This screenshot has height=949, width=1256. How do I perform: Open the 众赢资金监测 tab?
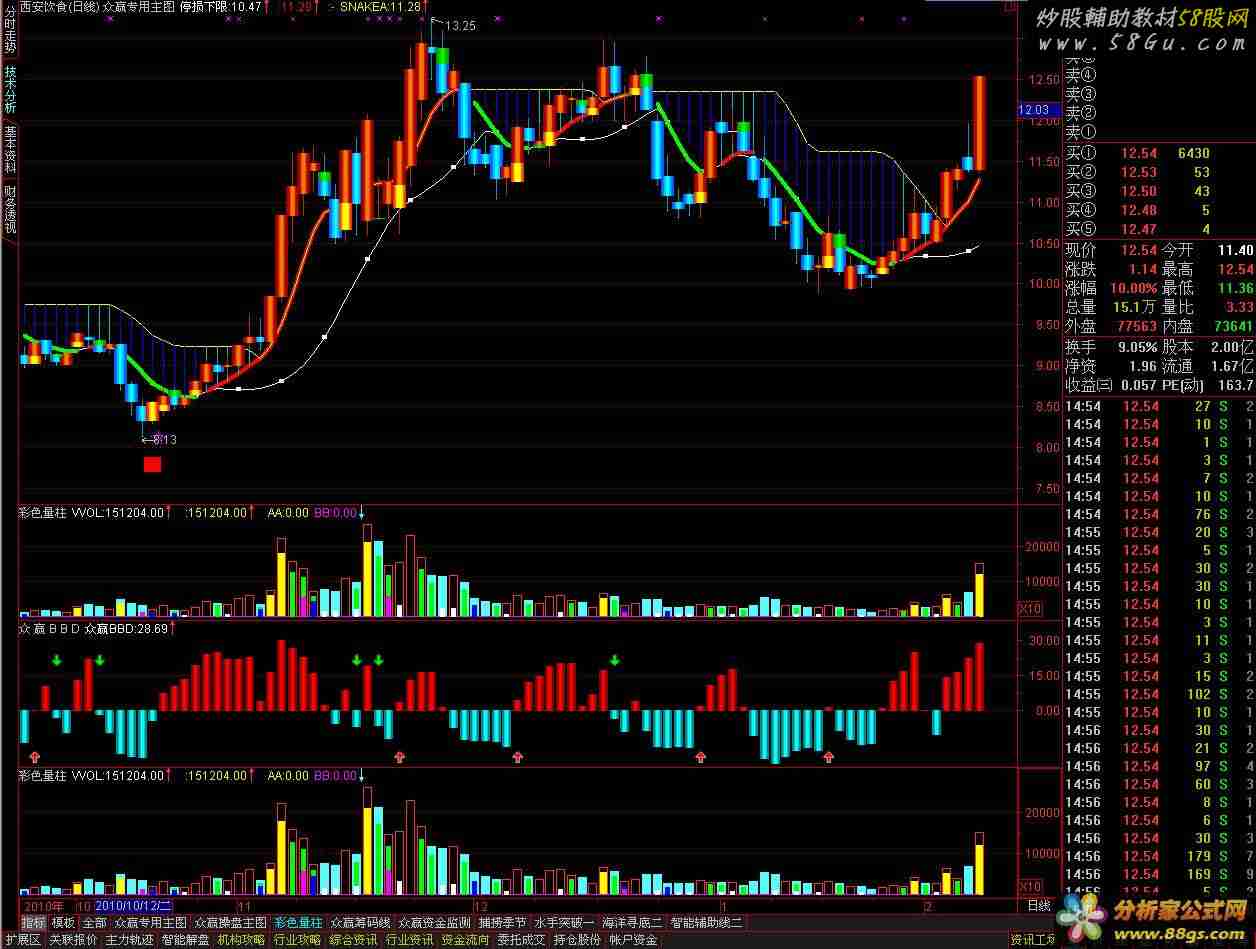(x=434, y=923)
